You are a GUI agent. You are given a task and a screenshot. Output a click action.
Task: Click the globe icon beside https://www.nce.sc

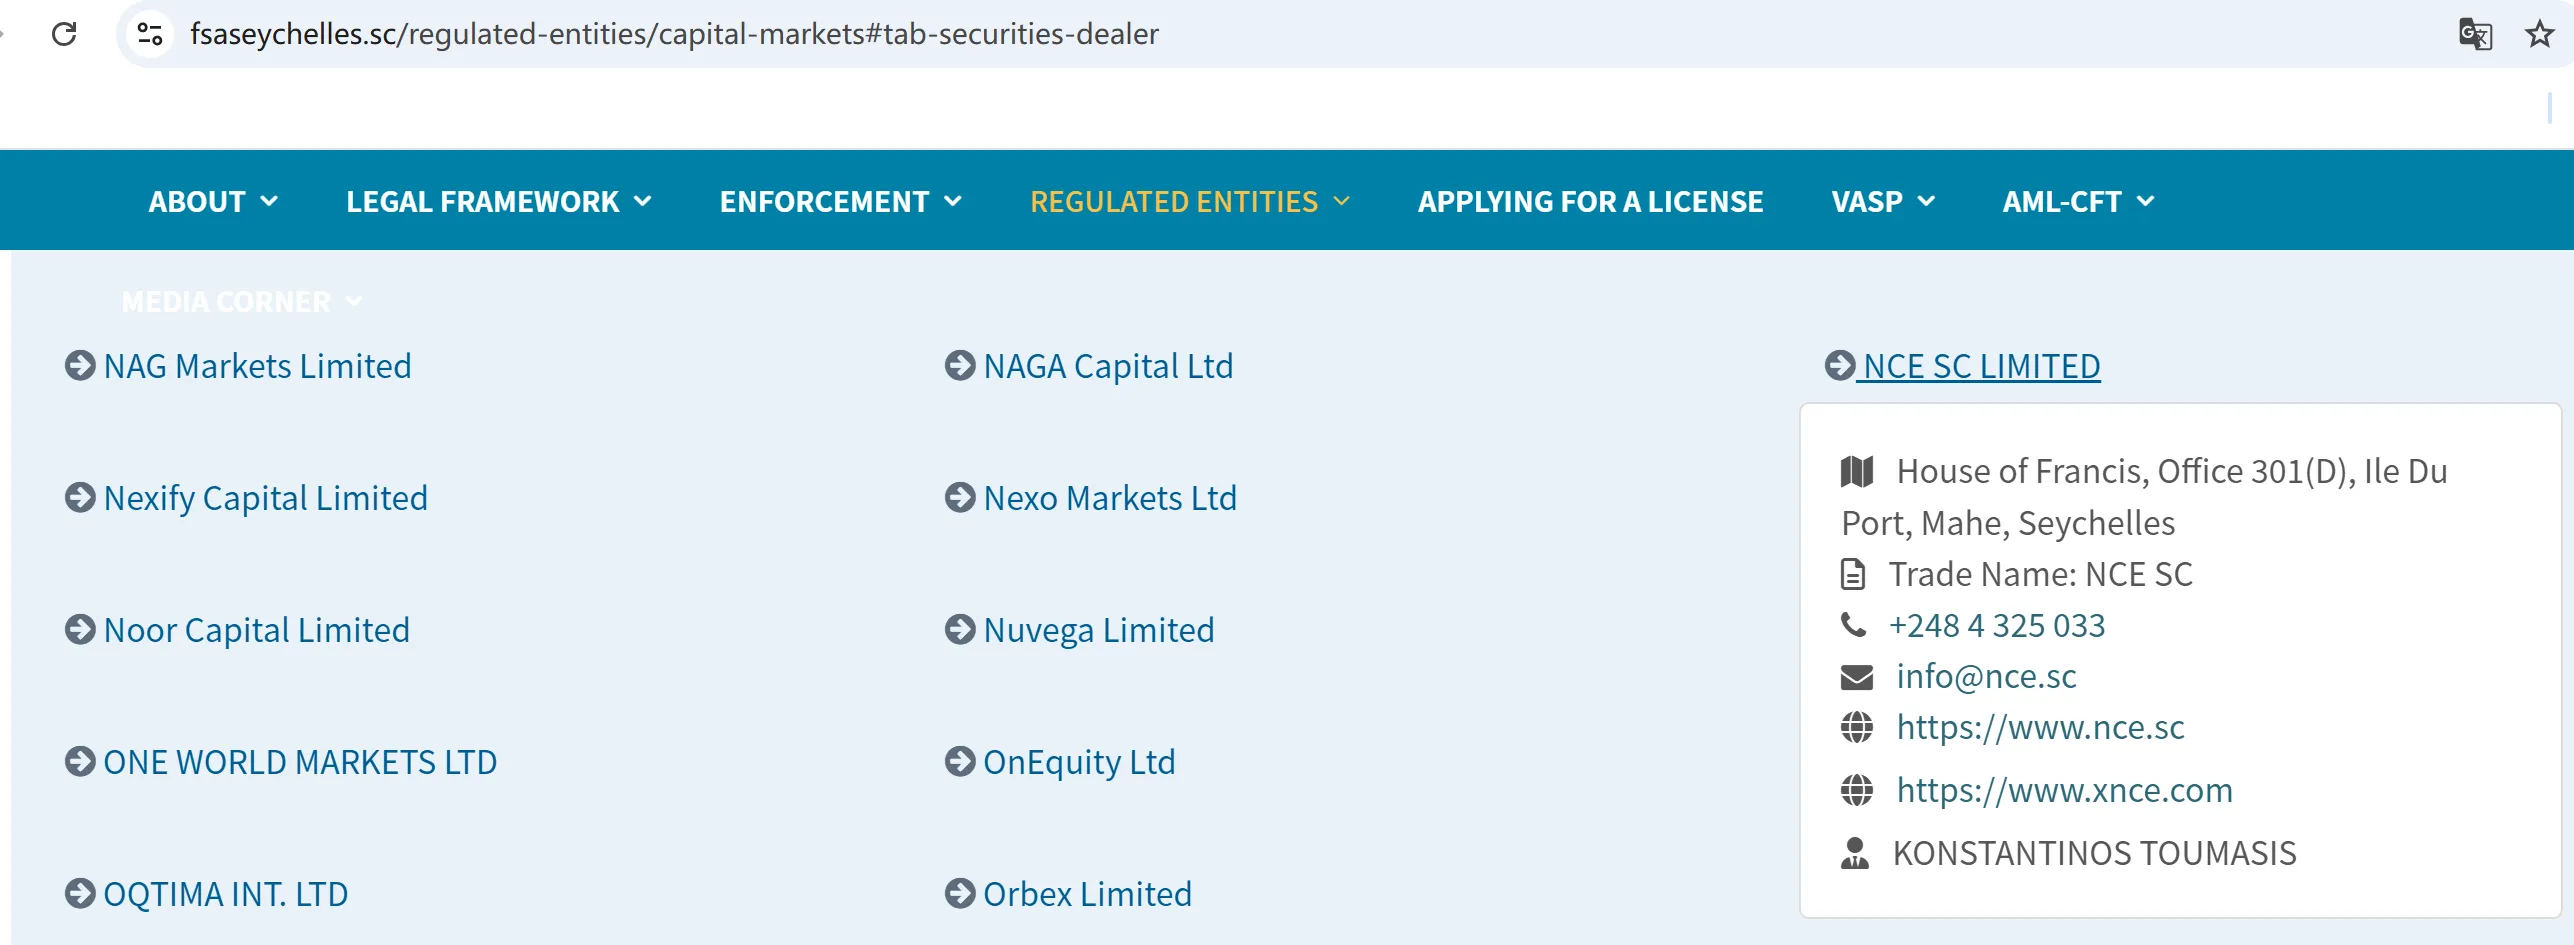pos(1857,728)
